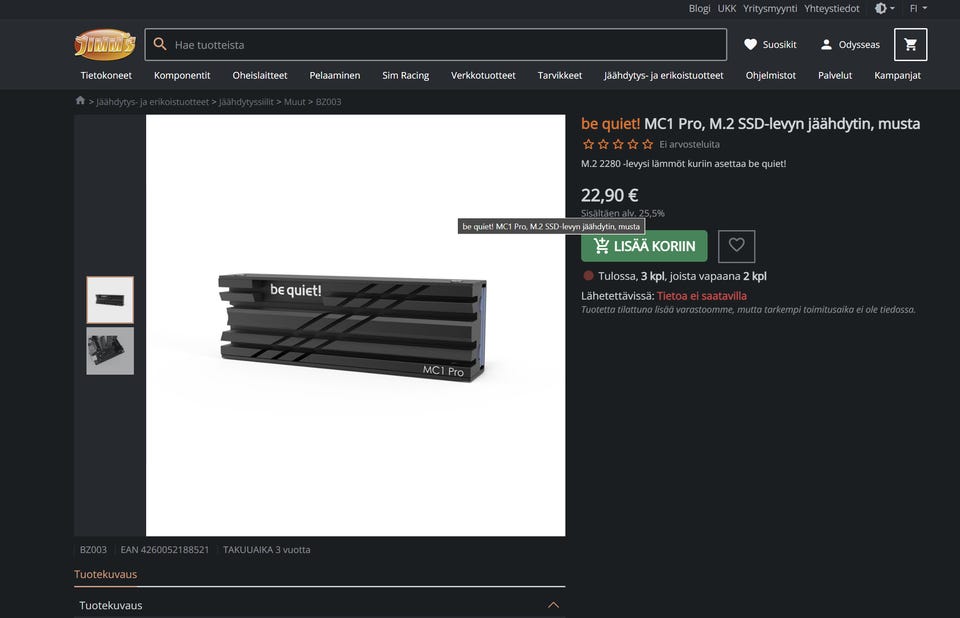Screen dimensions: 960x618
Task: Click the heart wishlist button beside Lisää koriin
Action: [737, 246]
